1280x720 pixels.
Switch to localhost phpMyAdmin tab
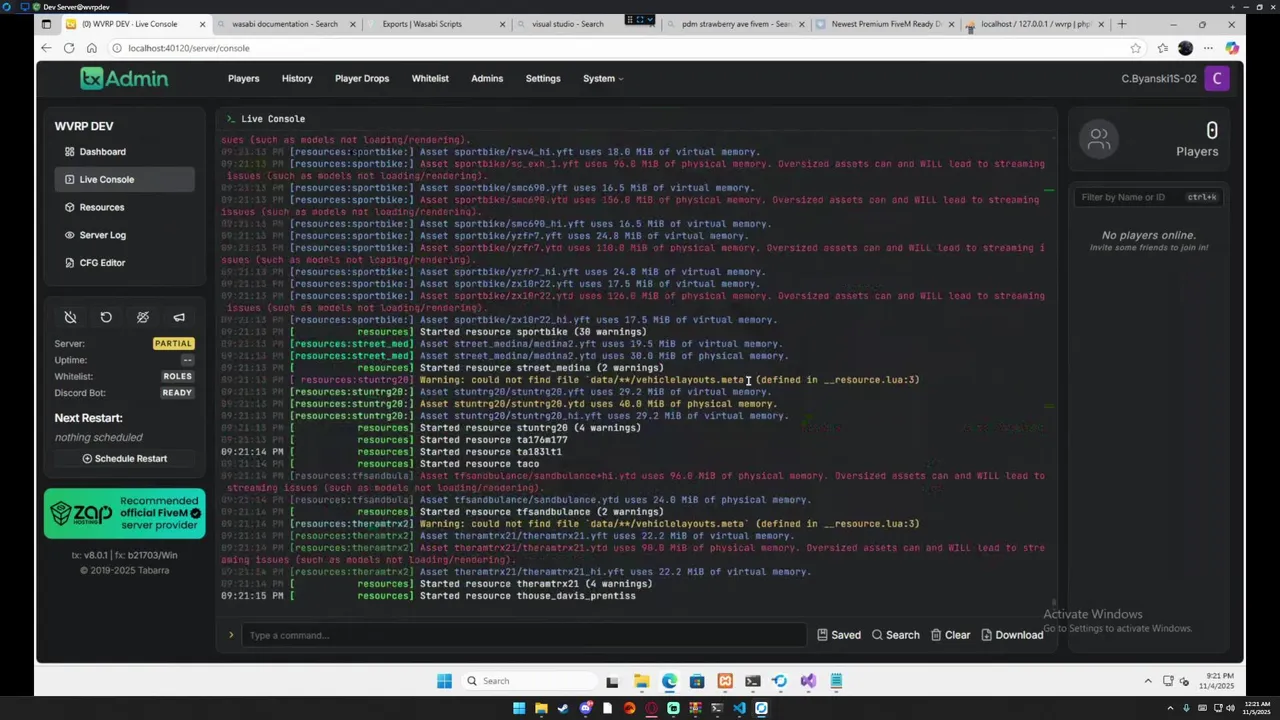(x=1035, y=24)
